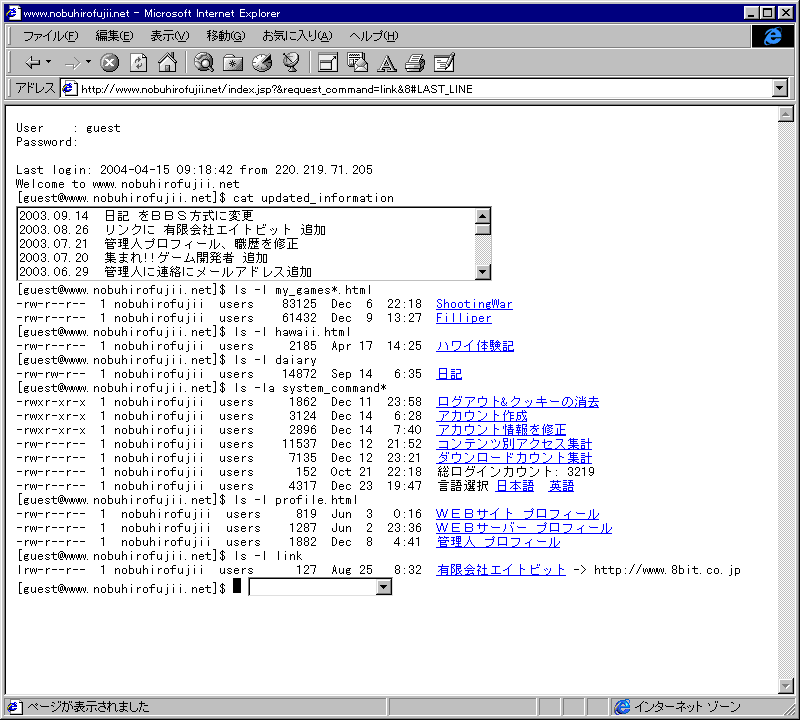Expand the address bar dropdown arrow
The width and height of the screenshot is (800, 720).
point(780,89)
